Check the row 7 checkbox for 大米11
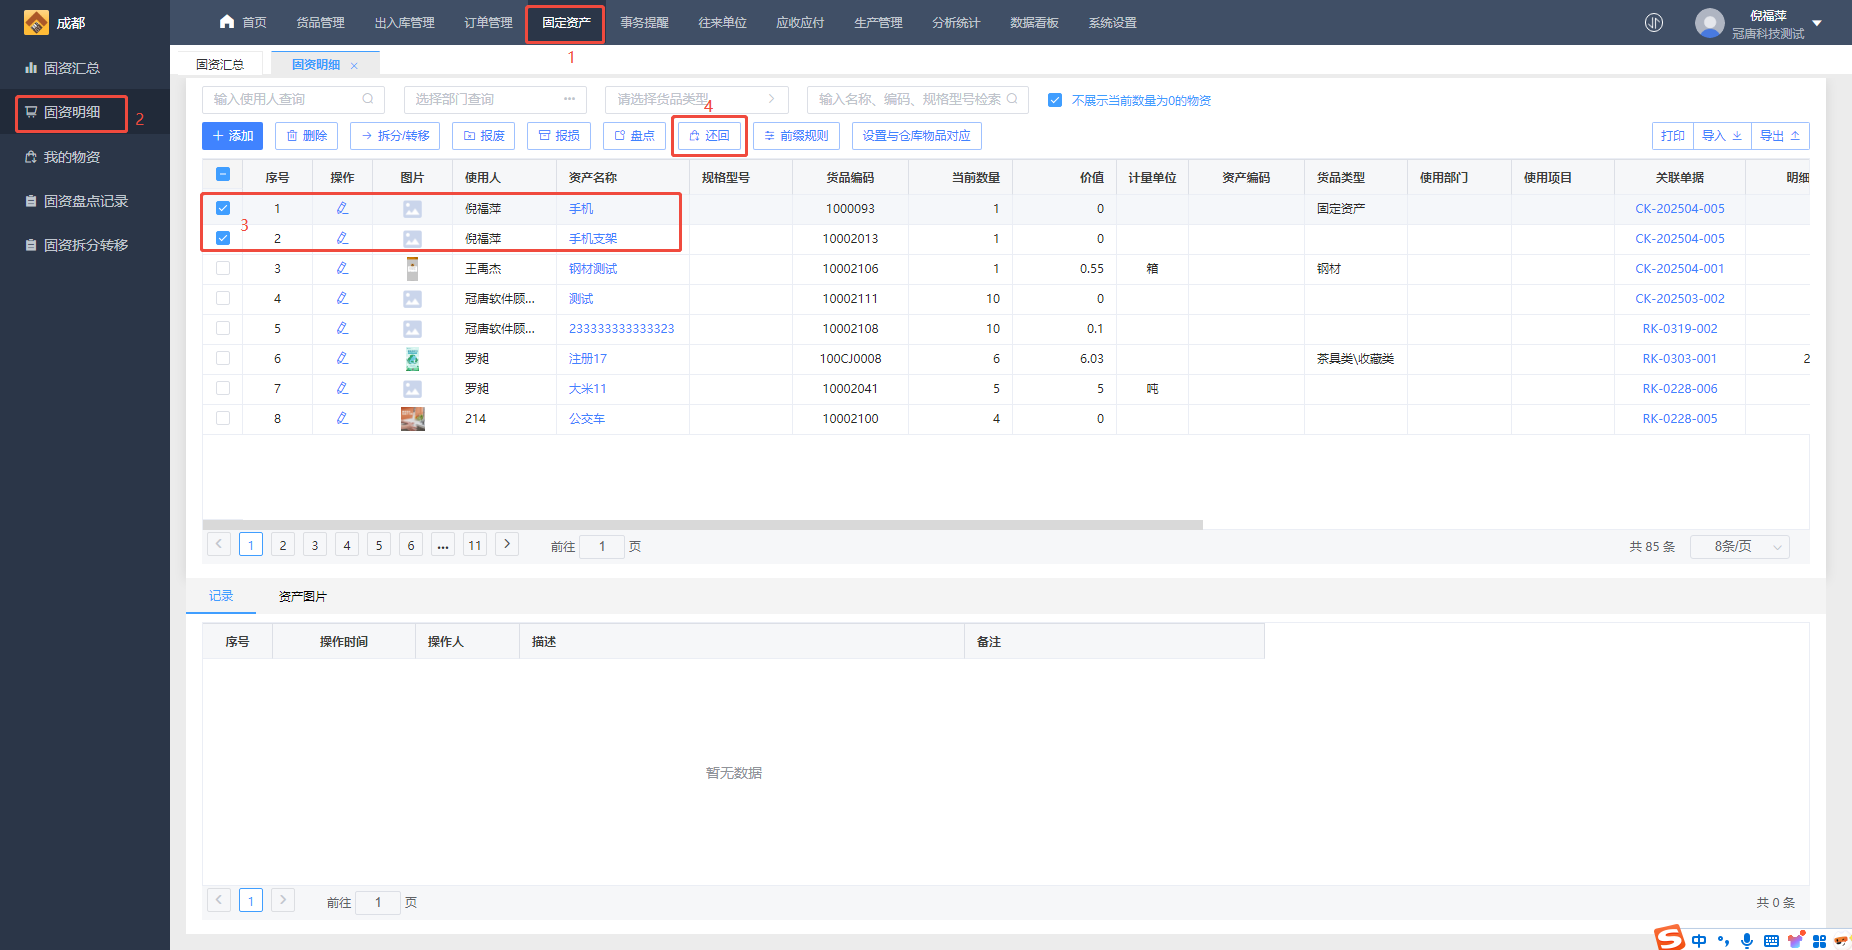 (223, 388)
